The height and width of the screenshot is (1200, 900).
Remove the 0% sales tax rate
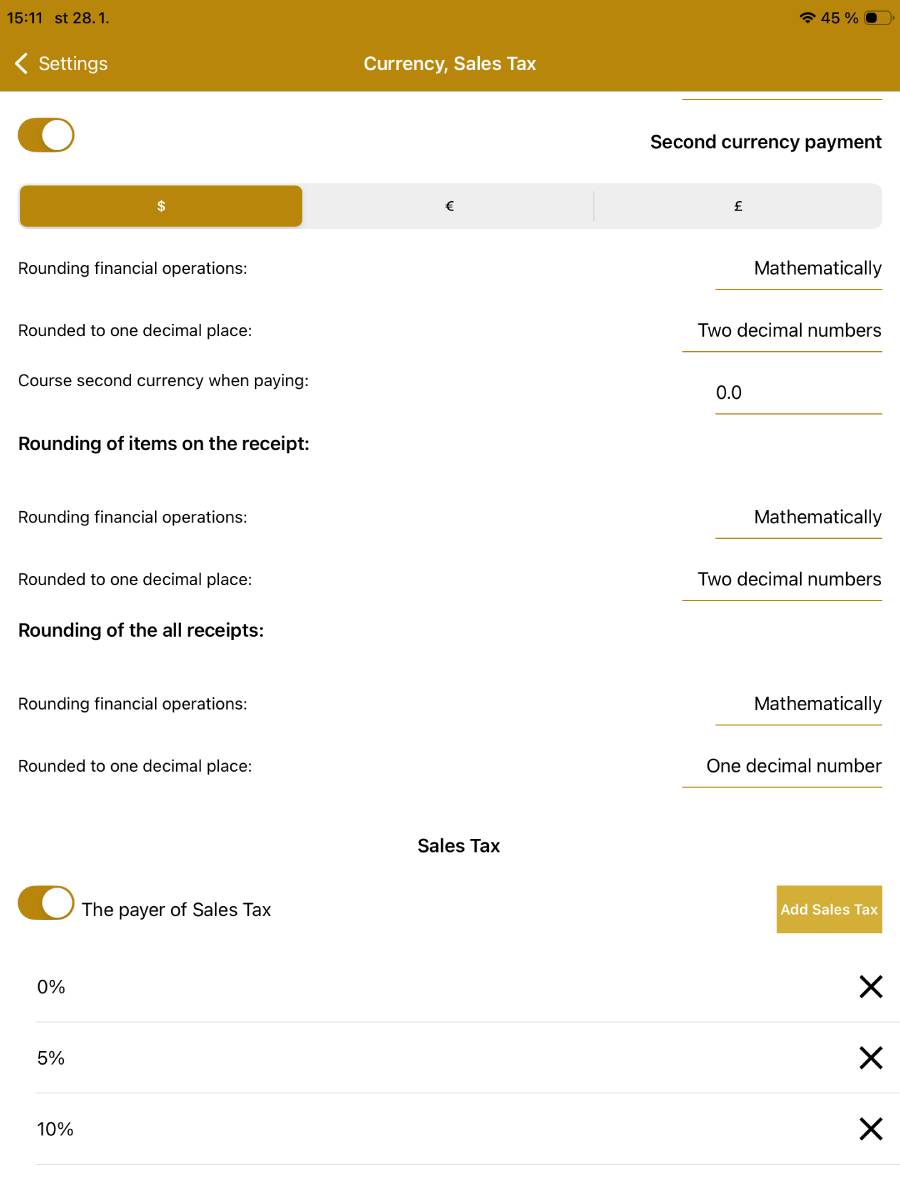pos(870,987)
